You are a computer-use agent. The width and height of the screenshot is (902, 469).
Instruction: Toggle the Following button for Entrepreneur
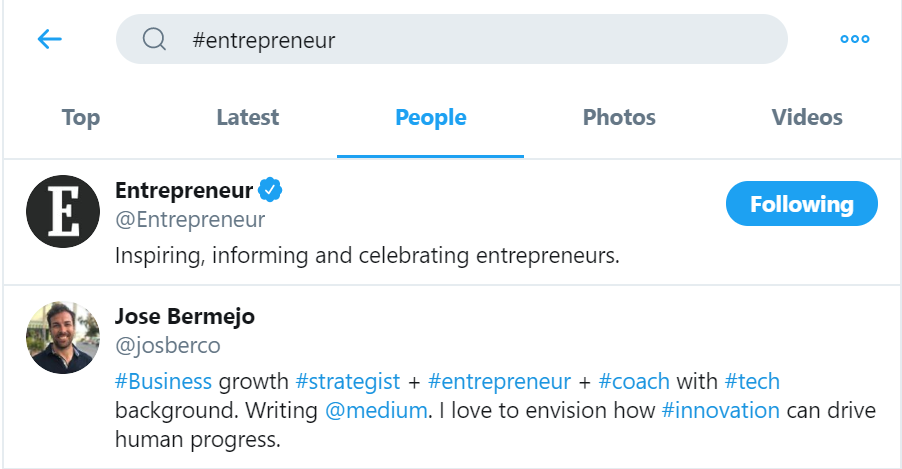(801, 204)
